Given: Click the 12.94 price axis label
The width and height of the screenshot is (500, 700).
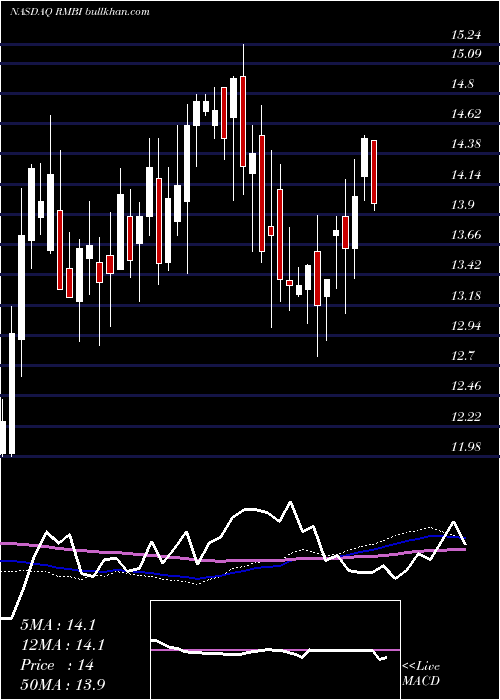Looking at the screenshot, I should 466,326.
